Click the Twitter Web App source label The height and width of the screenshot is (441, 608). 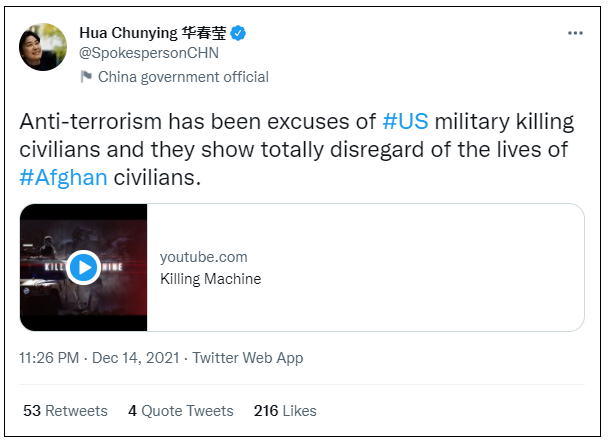point(247,358)
